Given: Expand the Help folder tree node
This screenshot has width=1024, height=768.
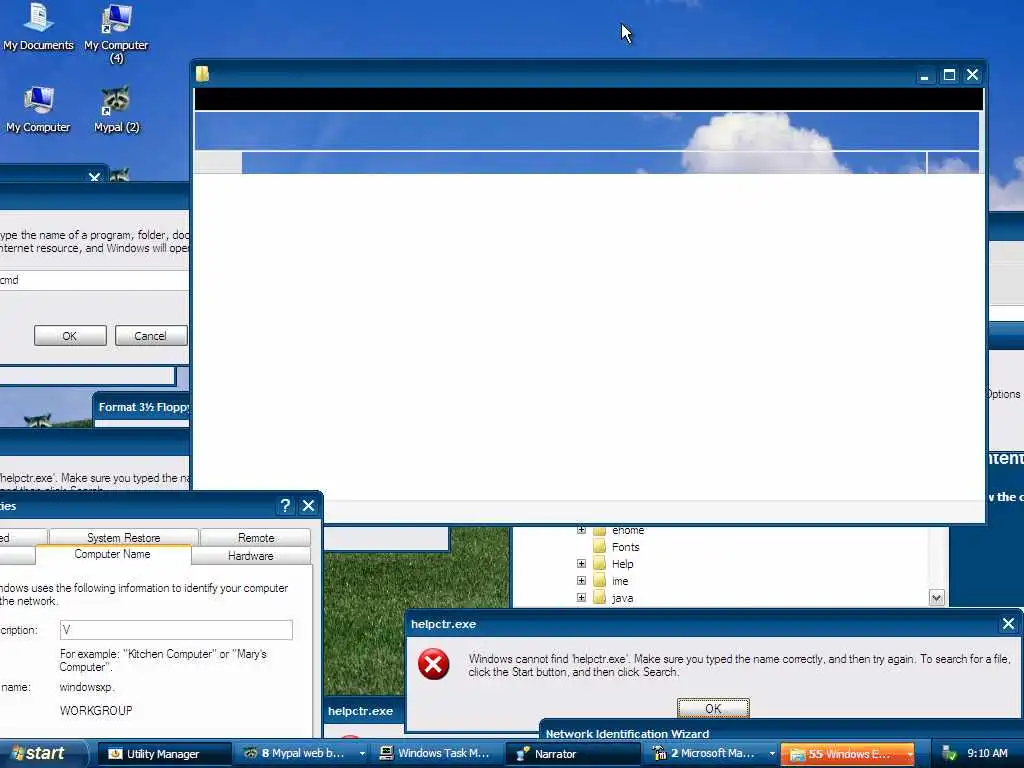Looking at the screenshot, I should click(581, 563).
